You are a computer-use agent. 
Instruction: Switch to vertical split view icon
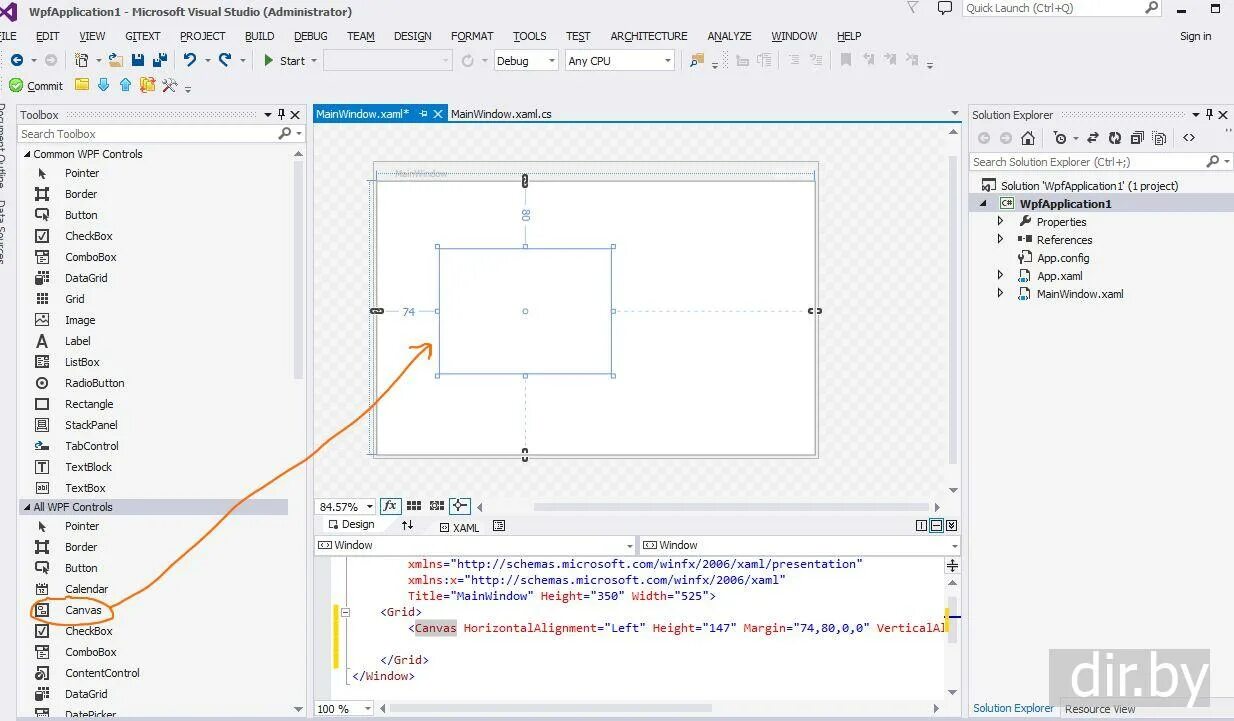(x=922, y=525)
